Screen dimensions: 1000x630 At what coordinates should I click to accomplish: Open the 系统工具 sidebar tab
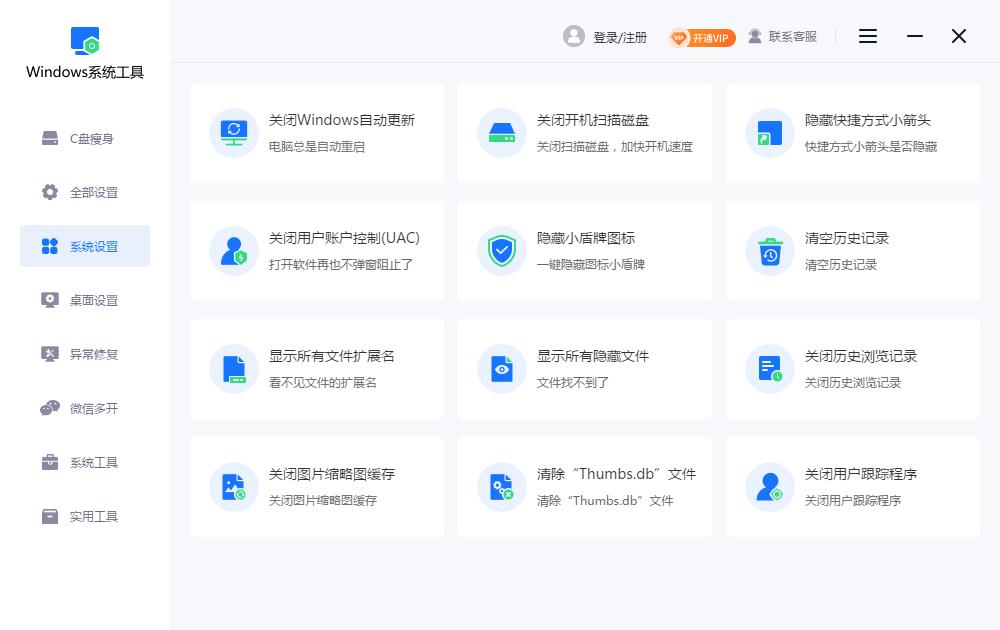click(85, 462)
